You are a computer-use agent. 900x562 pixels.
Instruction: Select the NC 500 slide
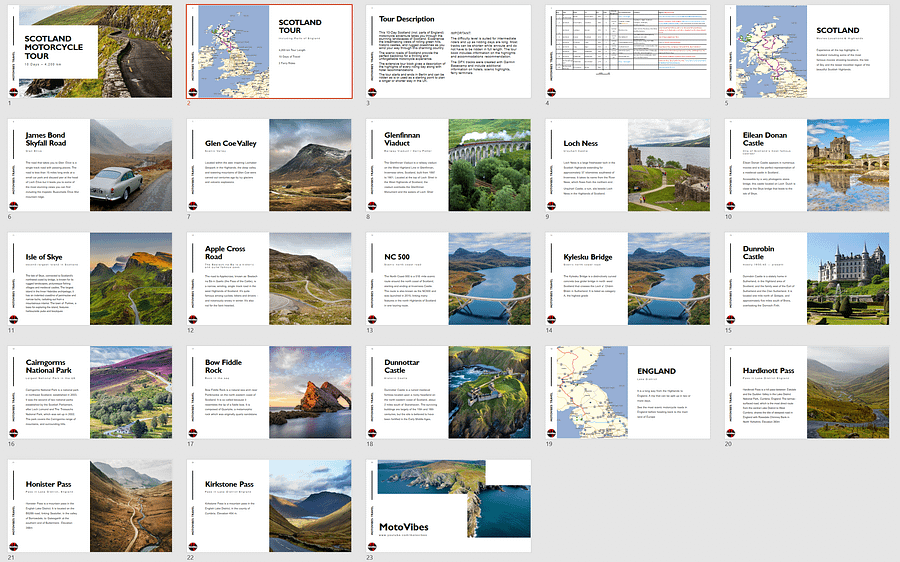tap(448, 279)
